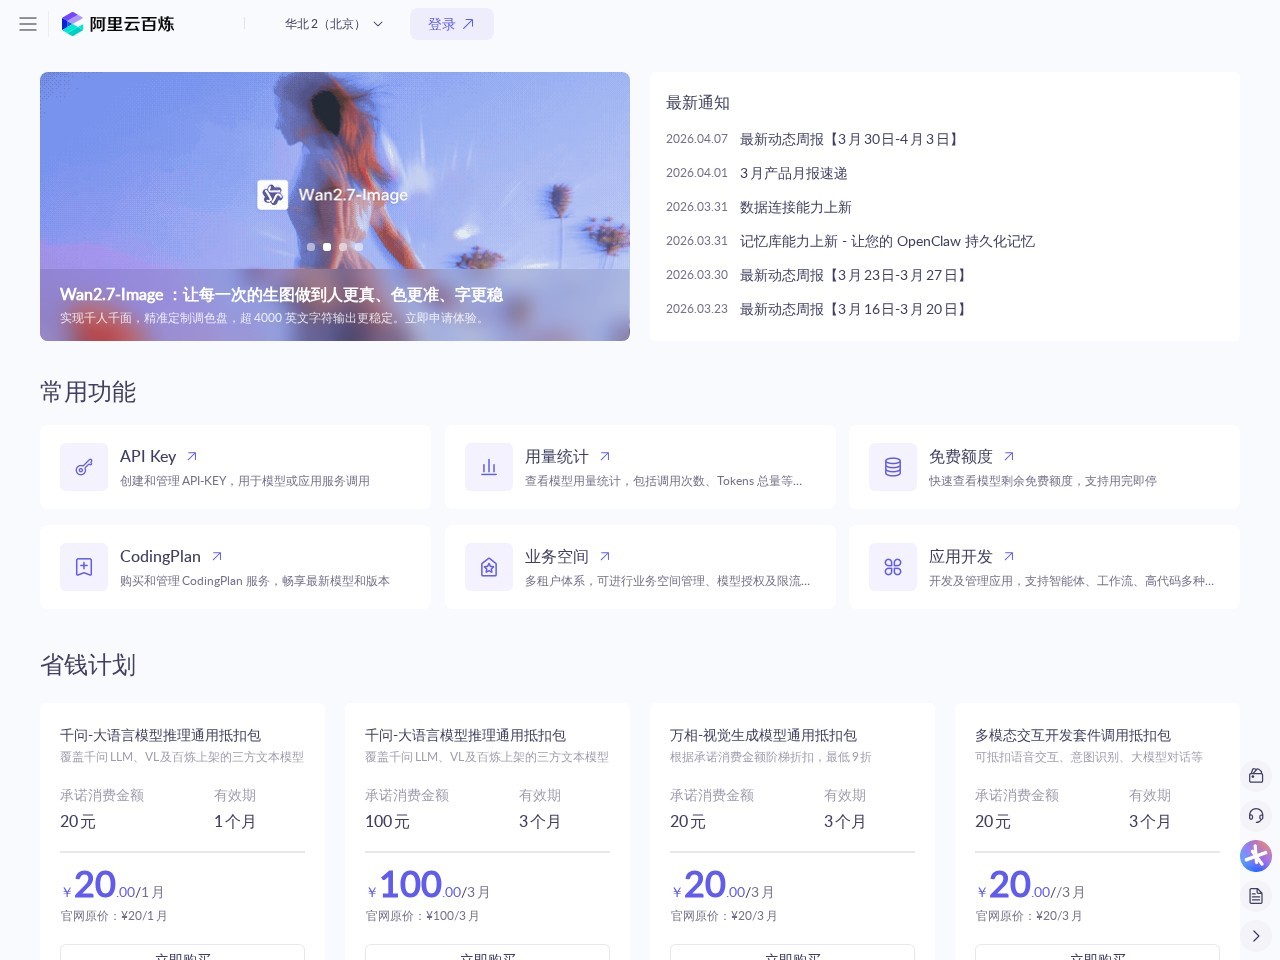Image resolution: width=1280 pixels, height=960 pixels.
Task: Click the 应用开发 grid icon
Action: click(x=893, y=567)
